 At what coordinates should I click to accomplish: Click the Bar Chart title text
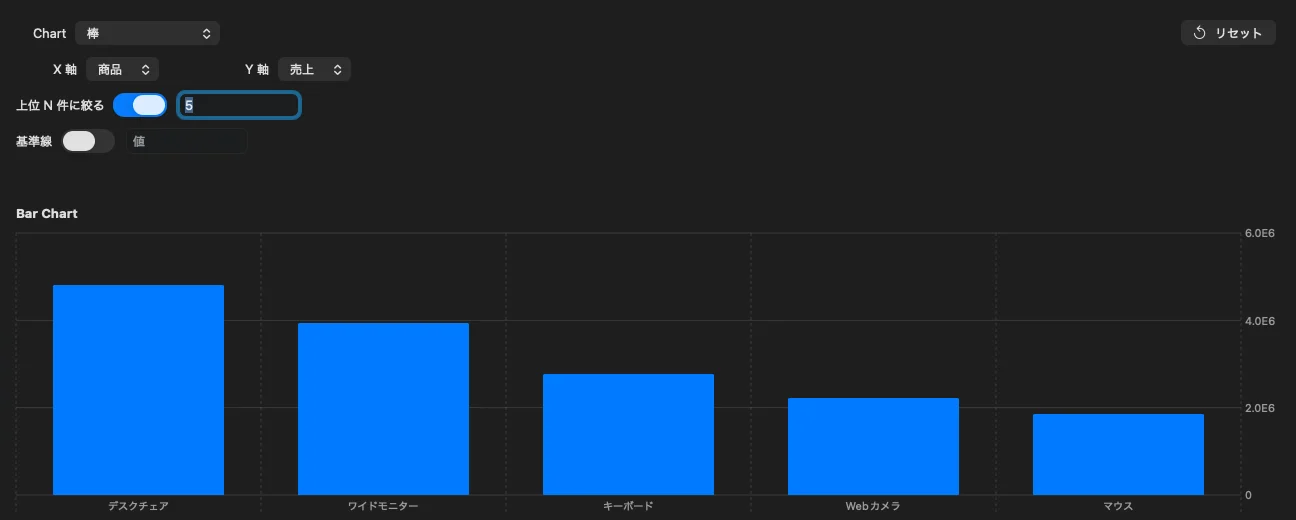coord(47,214)
